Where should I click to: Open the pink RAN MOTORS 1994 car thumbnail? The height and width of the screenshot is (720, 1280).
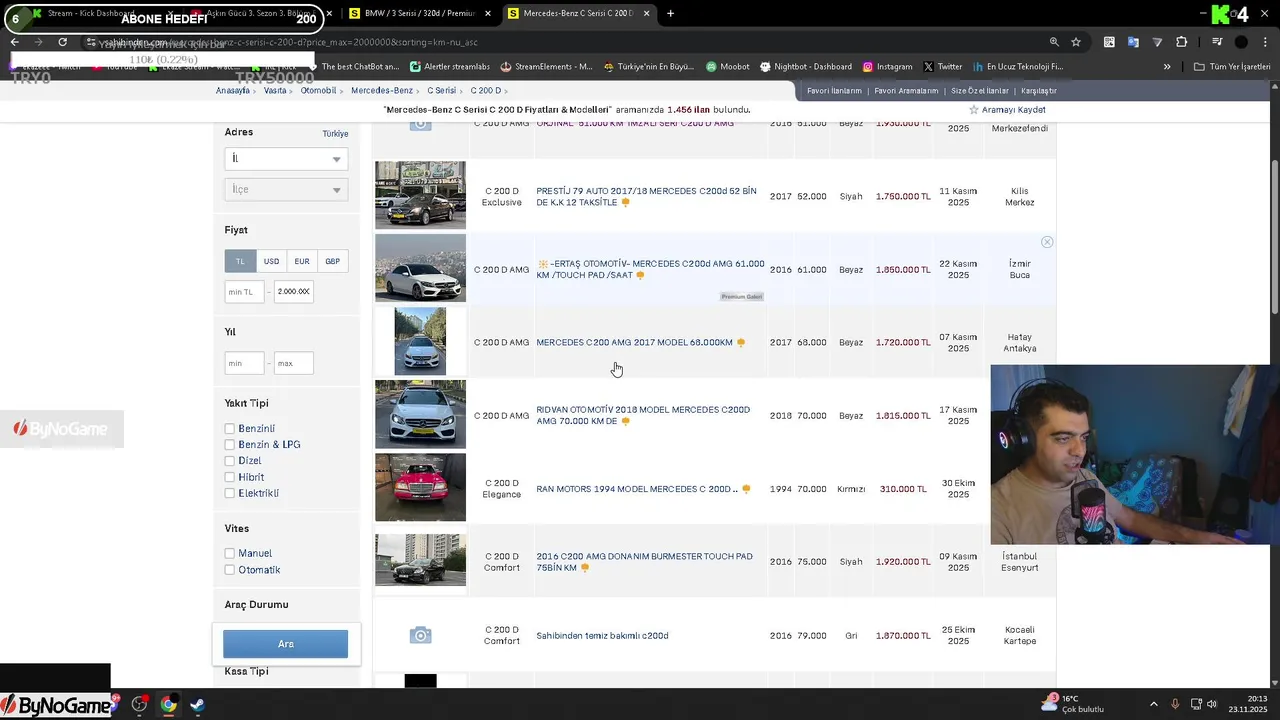pyautogui.click(x=420, y=488)
